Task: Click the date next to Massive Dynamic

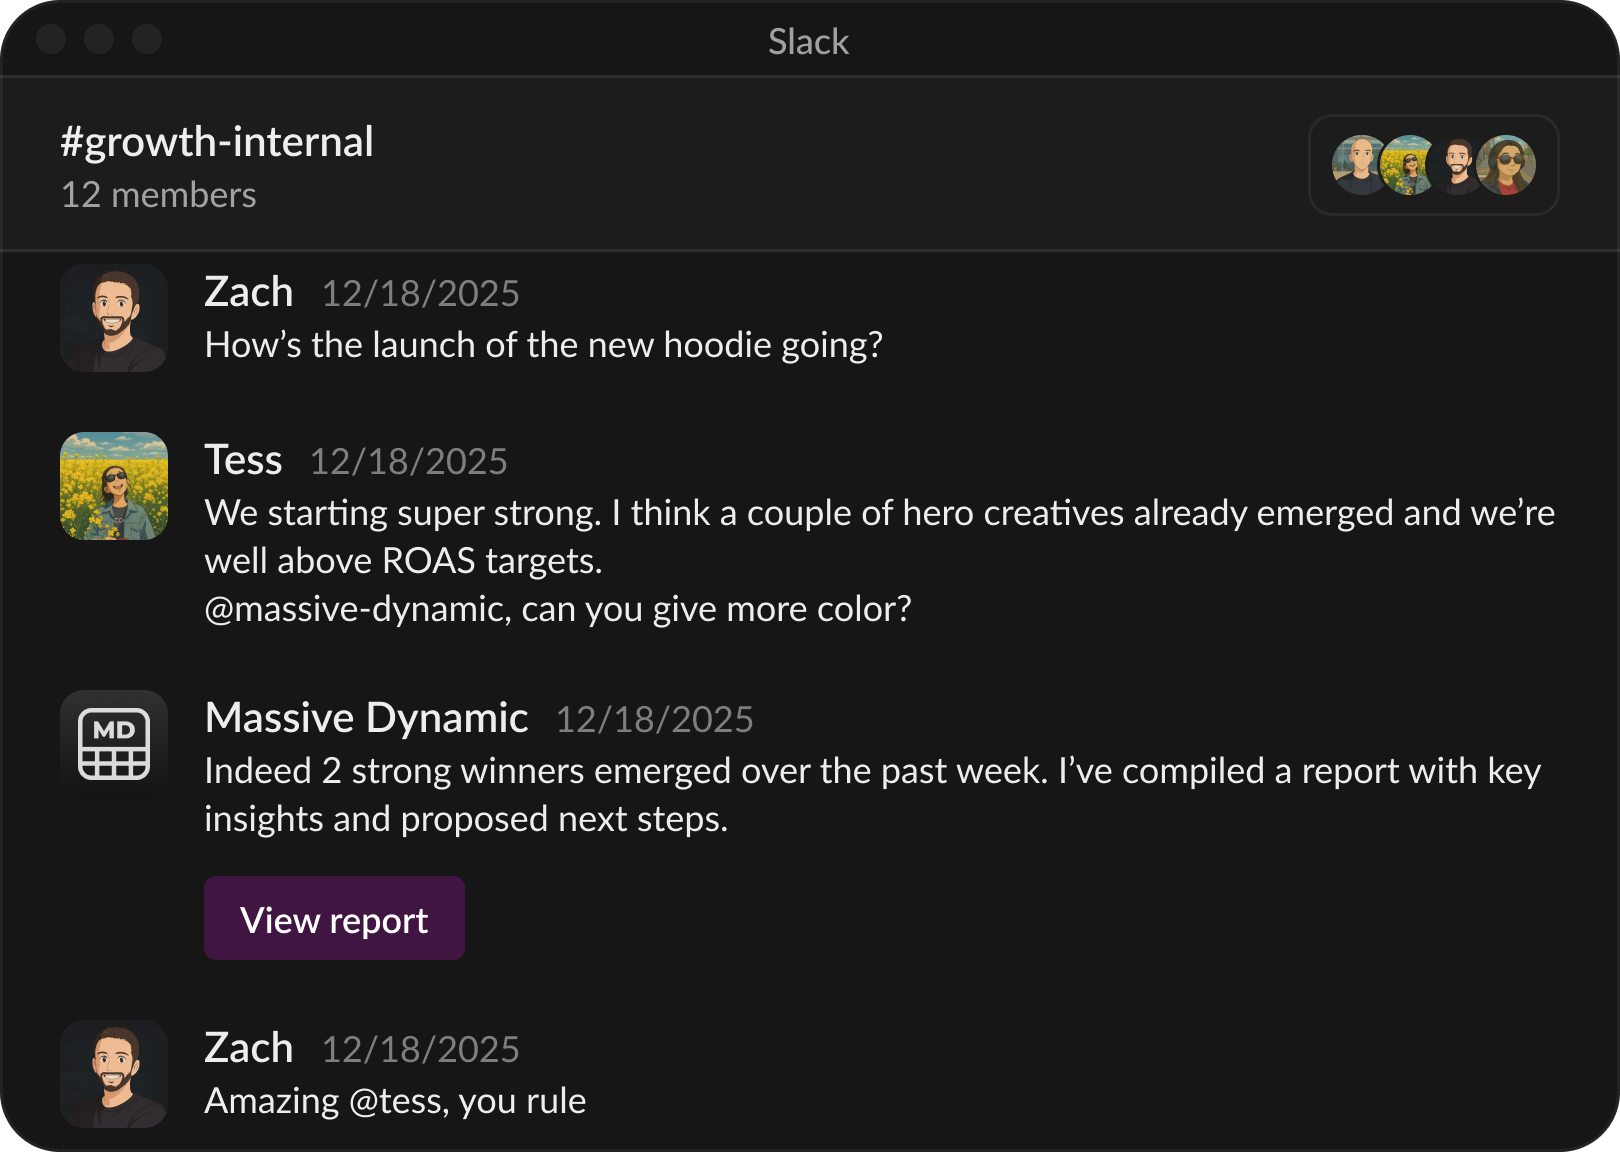Action: pos(654,720)
